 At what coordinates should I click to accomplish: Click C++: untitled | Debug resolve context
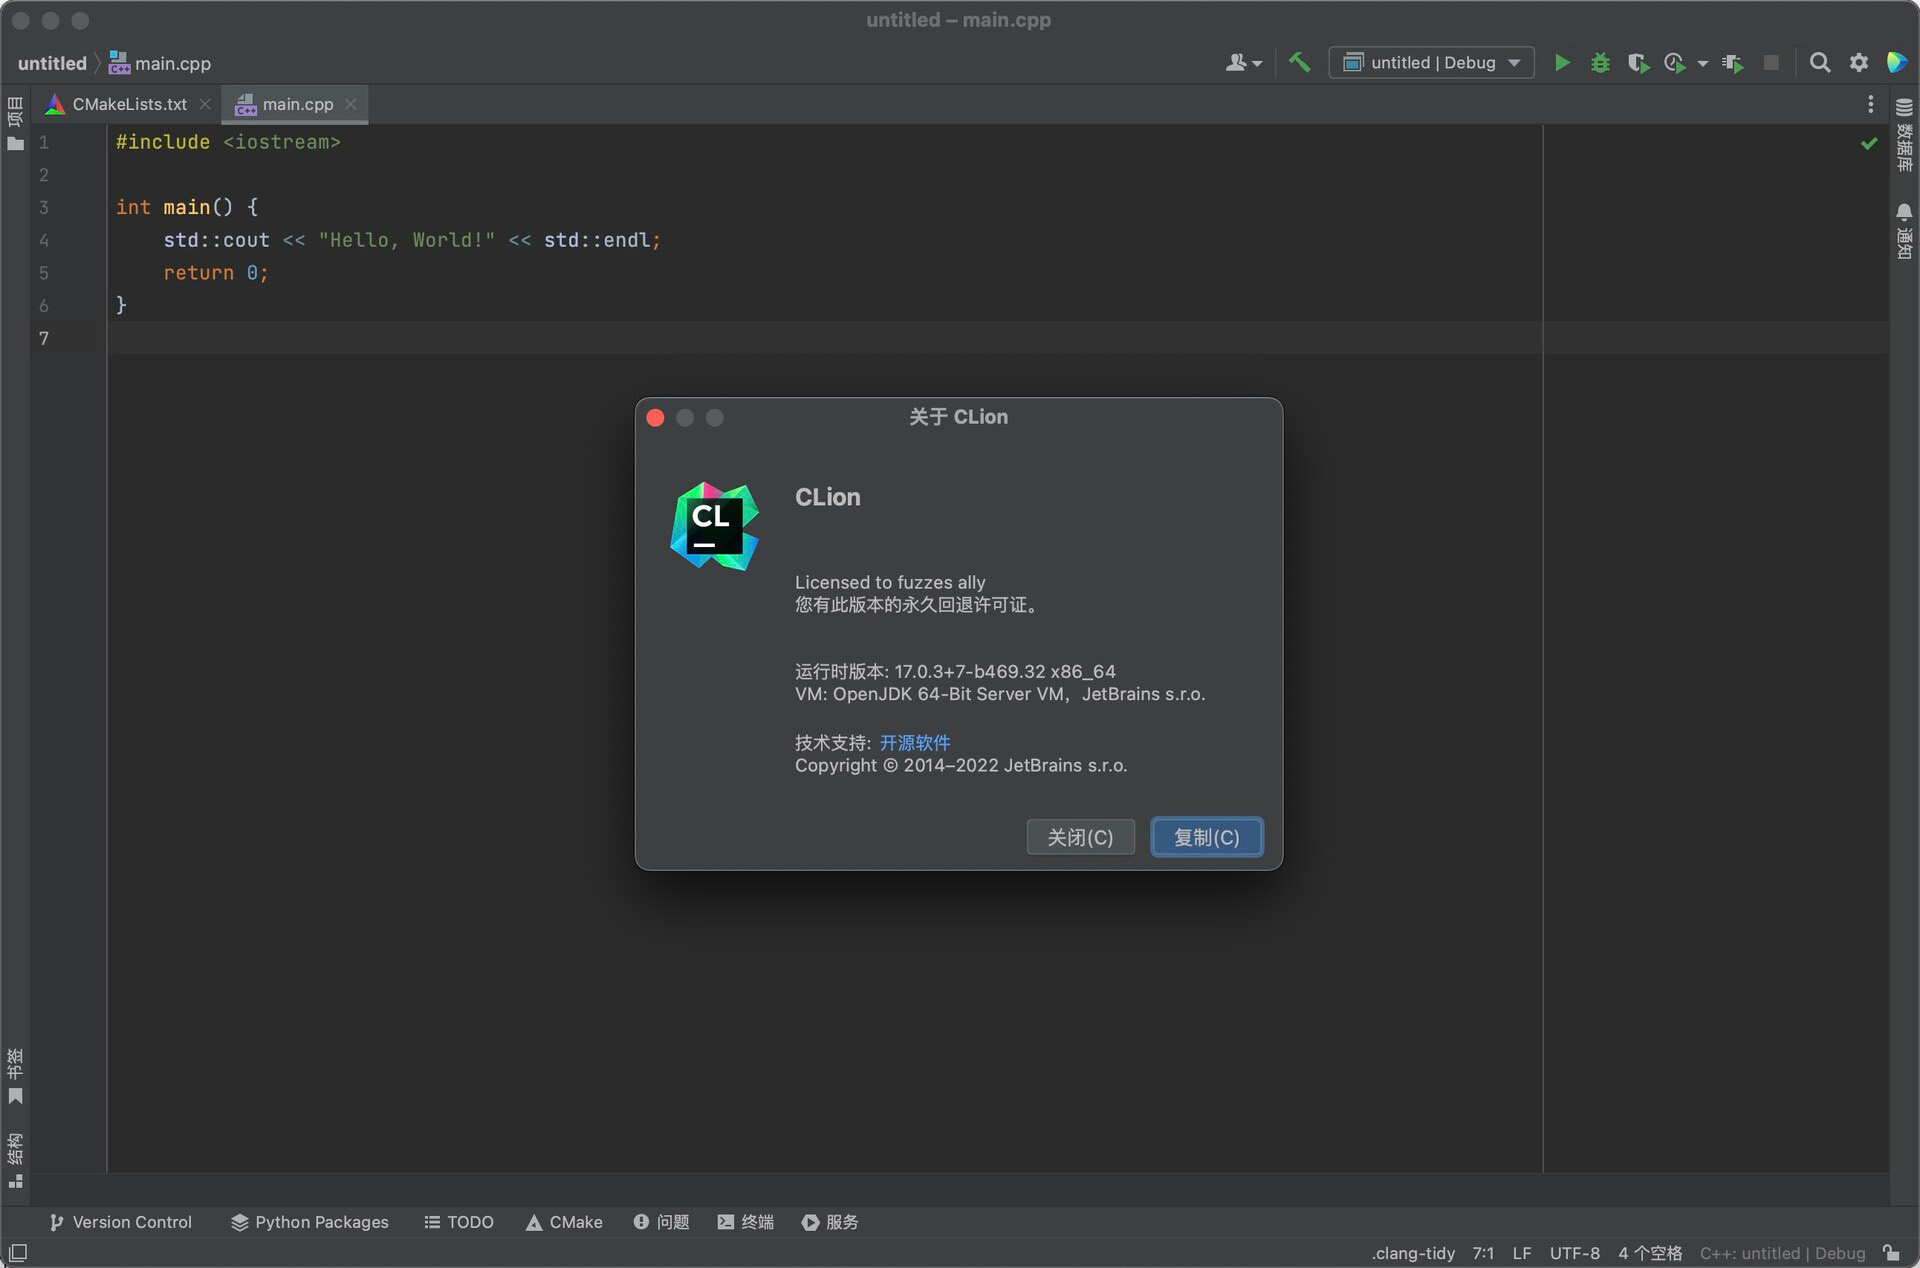pyautogui.click(x=1782, y=1253)
